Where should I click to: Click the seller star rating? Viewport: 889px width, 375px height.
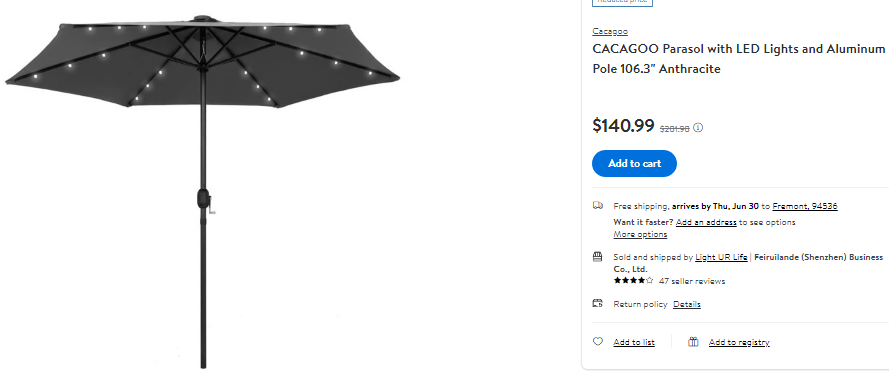tap(633, 280)
